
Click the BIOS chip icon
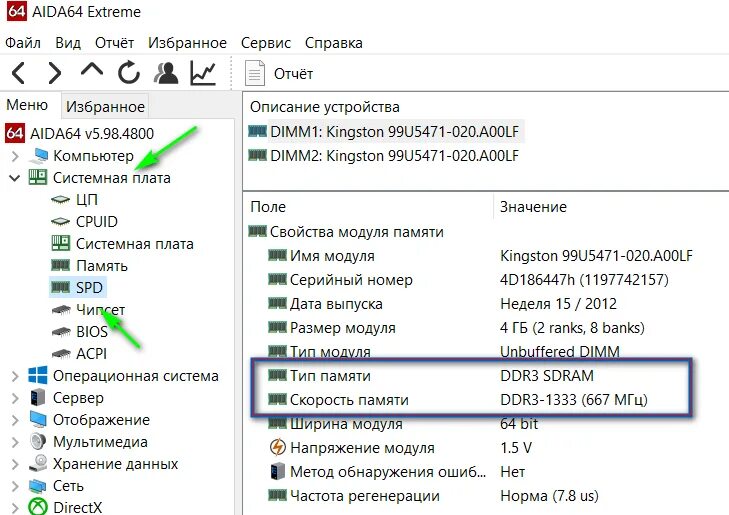coord(61,331)
